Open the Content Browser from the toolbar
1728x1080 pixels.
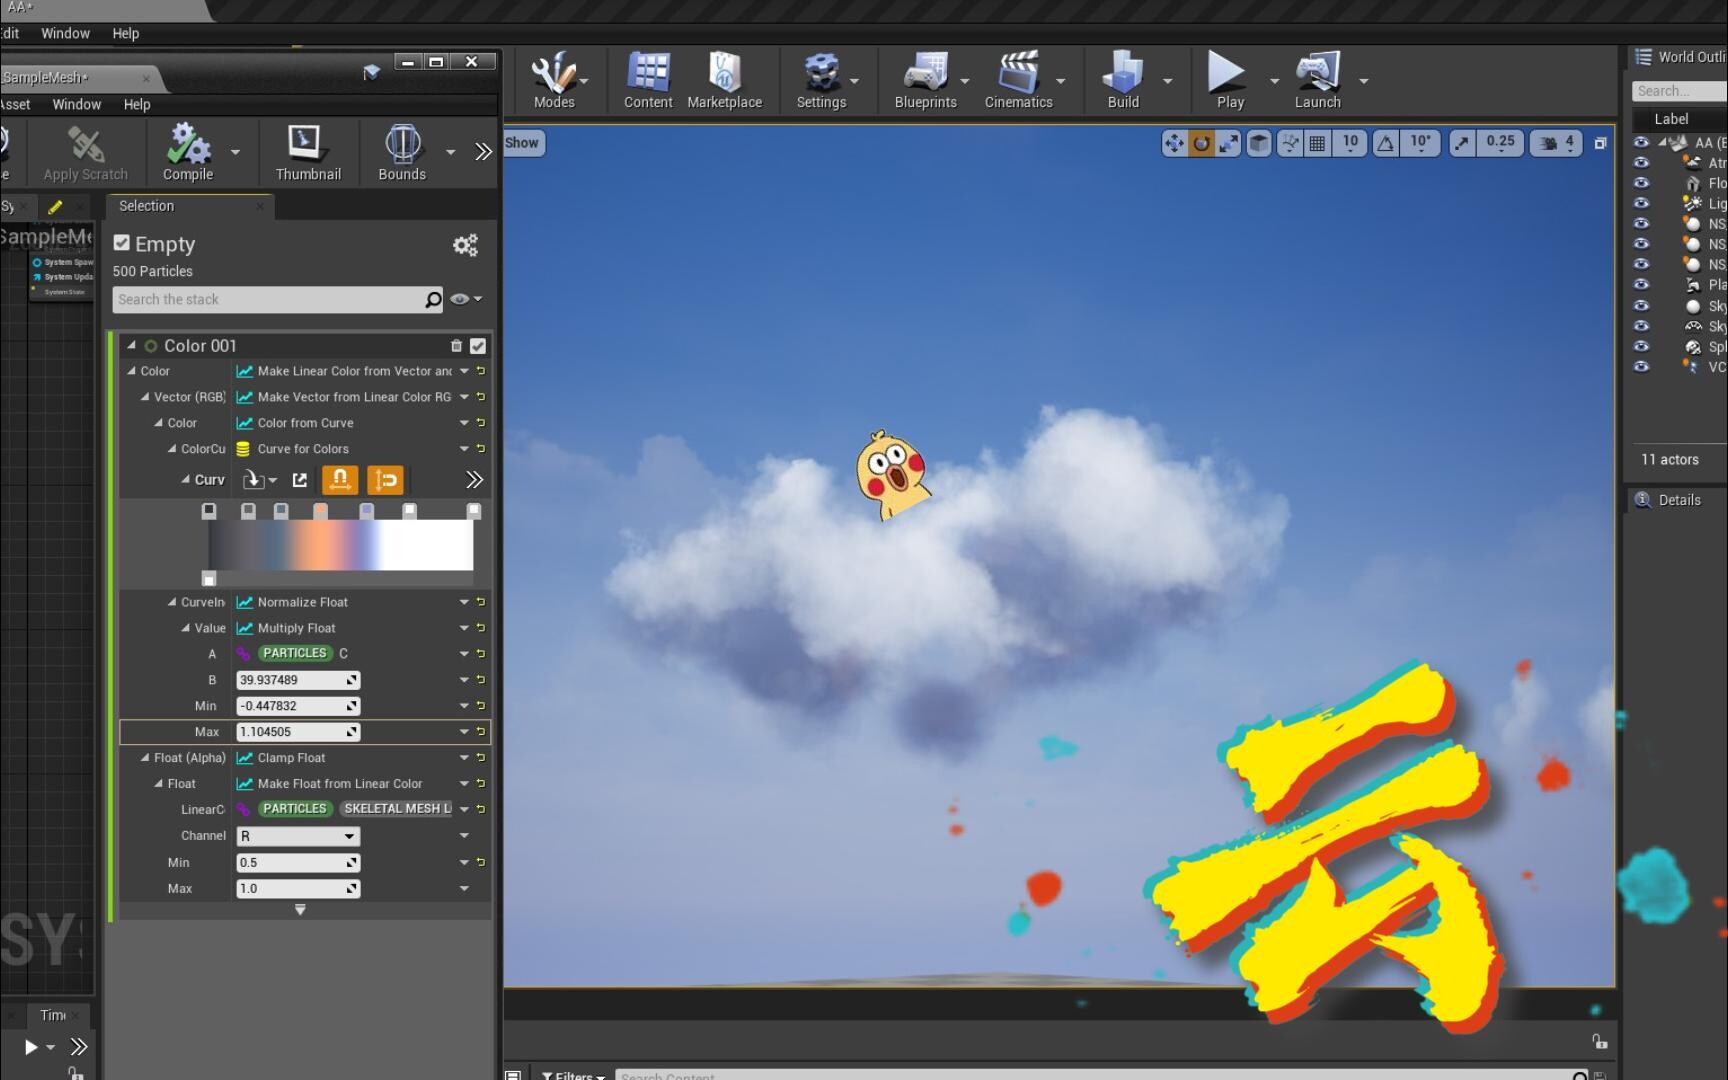coord(647,80)
